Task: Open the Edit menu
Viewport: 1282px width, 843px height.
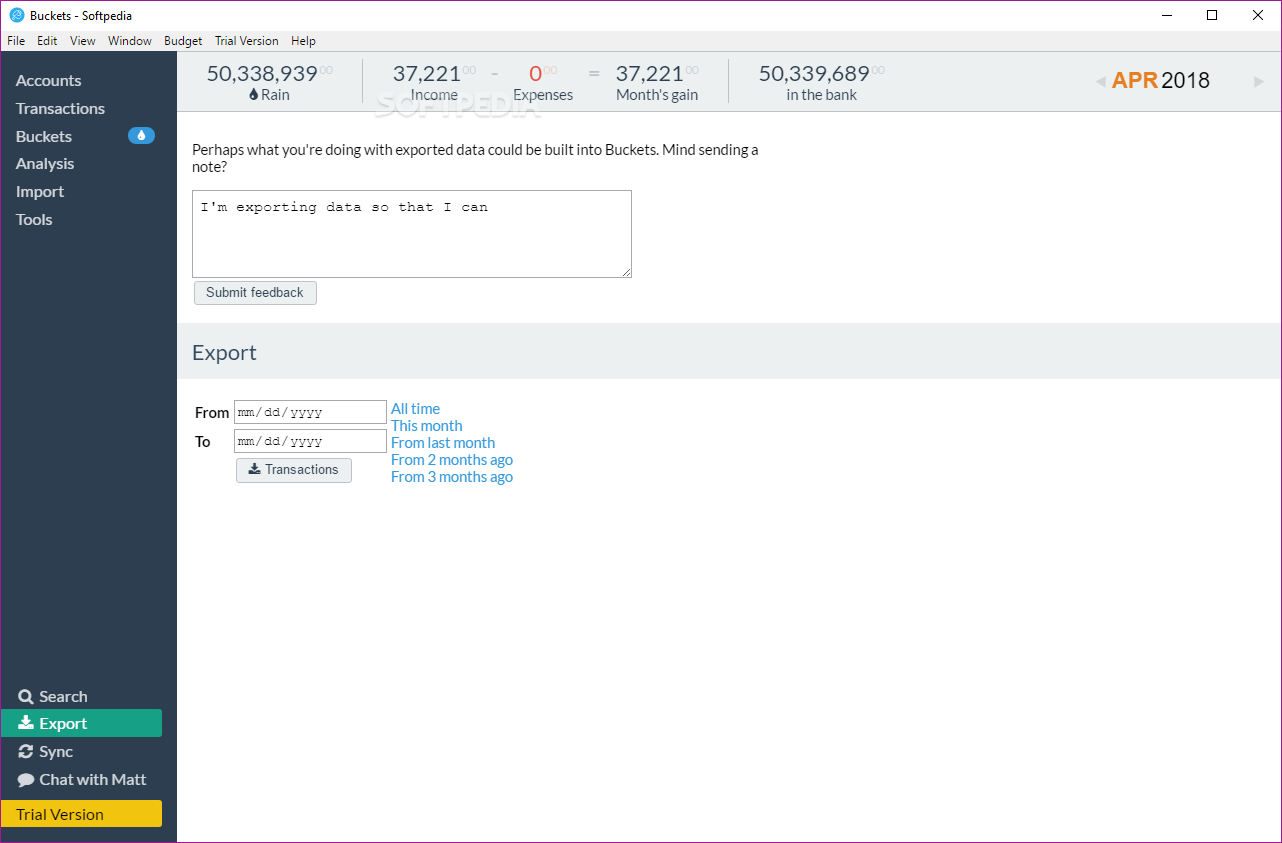Action: click(47, 41)
